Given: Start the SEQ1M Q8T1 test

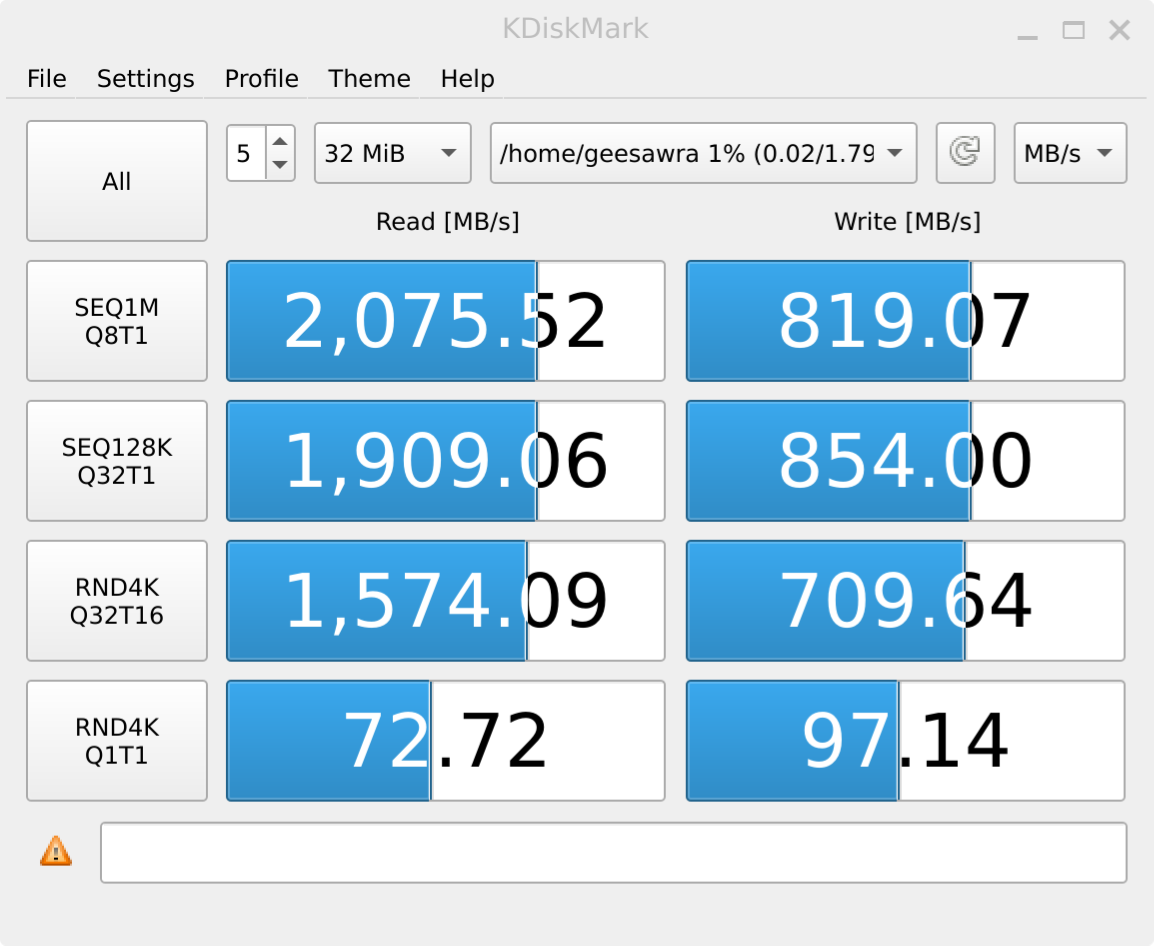Looking at the screenshot, I should coord(117,321).
